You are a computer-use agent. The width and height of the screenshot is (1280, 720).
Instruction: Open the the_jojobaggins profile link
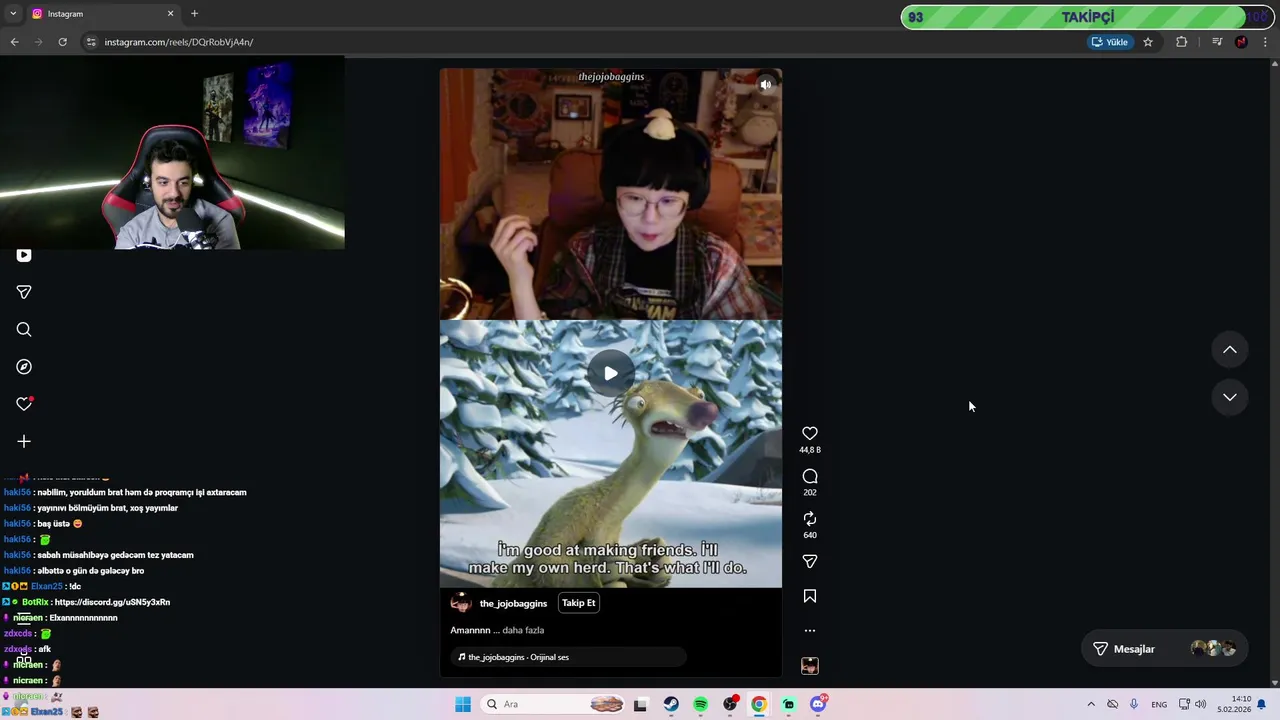(513, 603)
